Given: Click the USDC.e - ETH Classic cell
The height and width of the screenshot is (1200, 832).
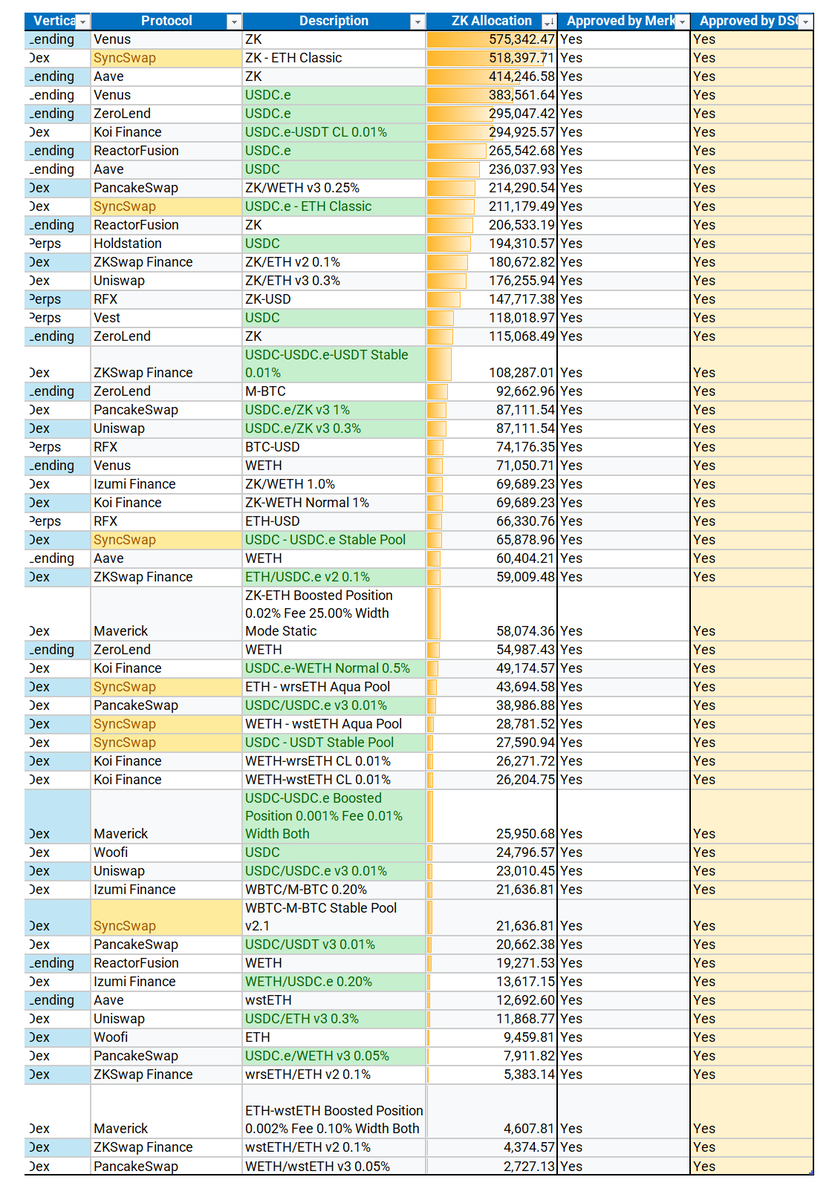Looking at the screenshot, I should (334, 206).
